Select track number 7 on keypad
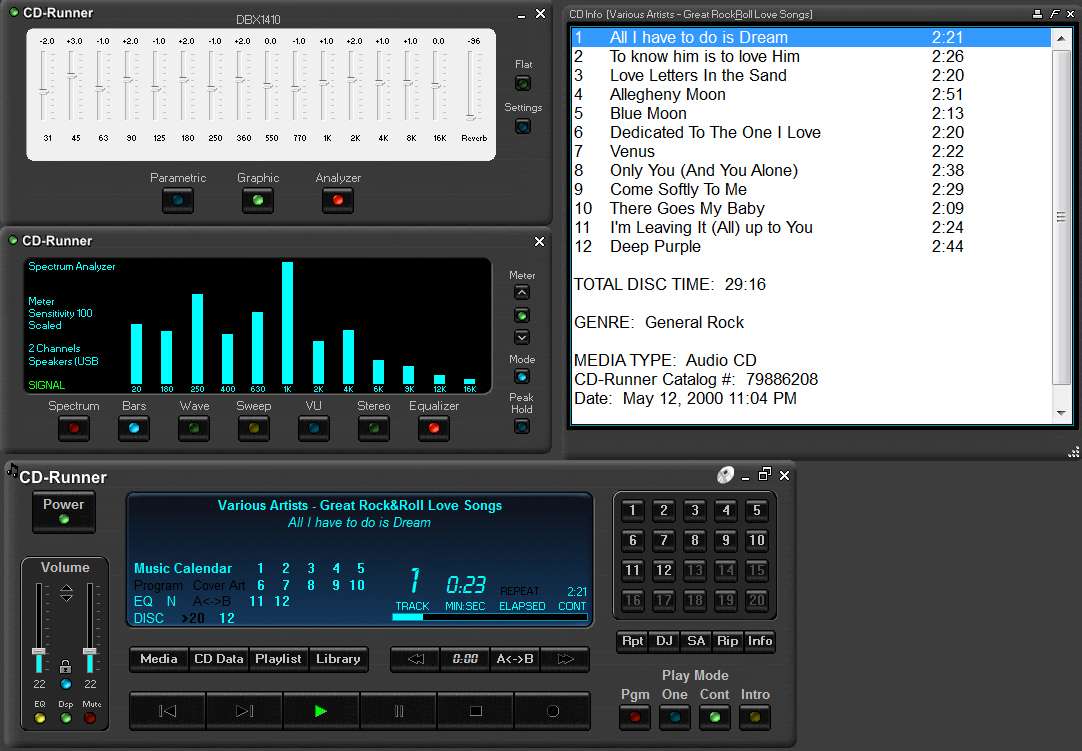 [664, 540]
